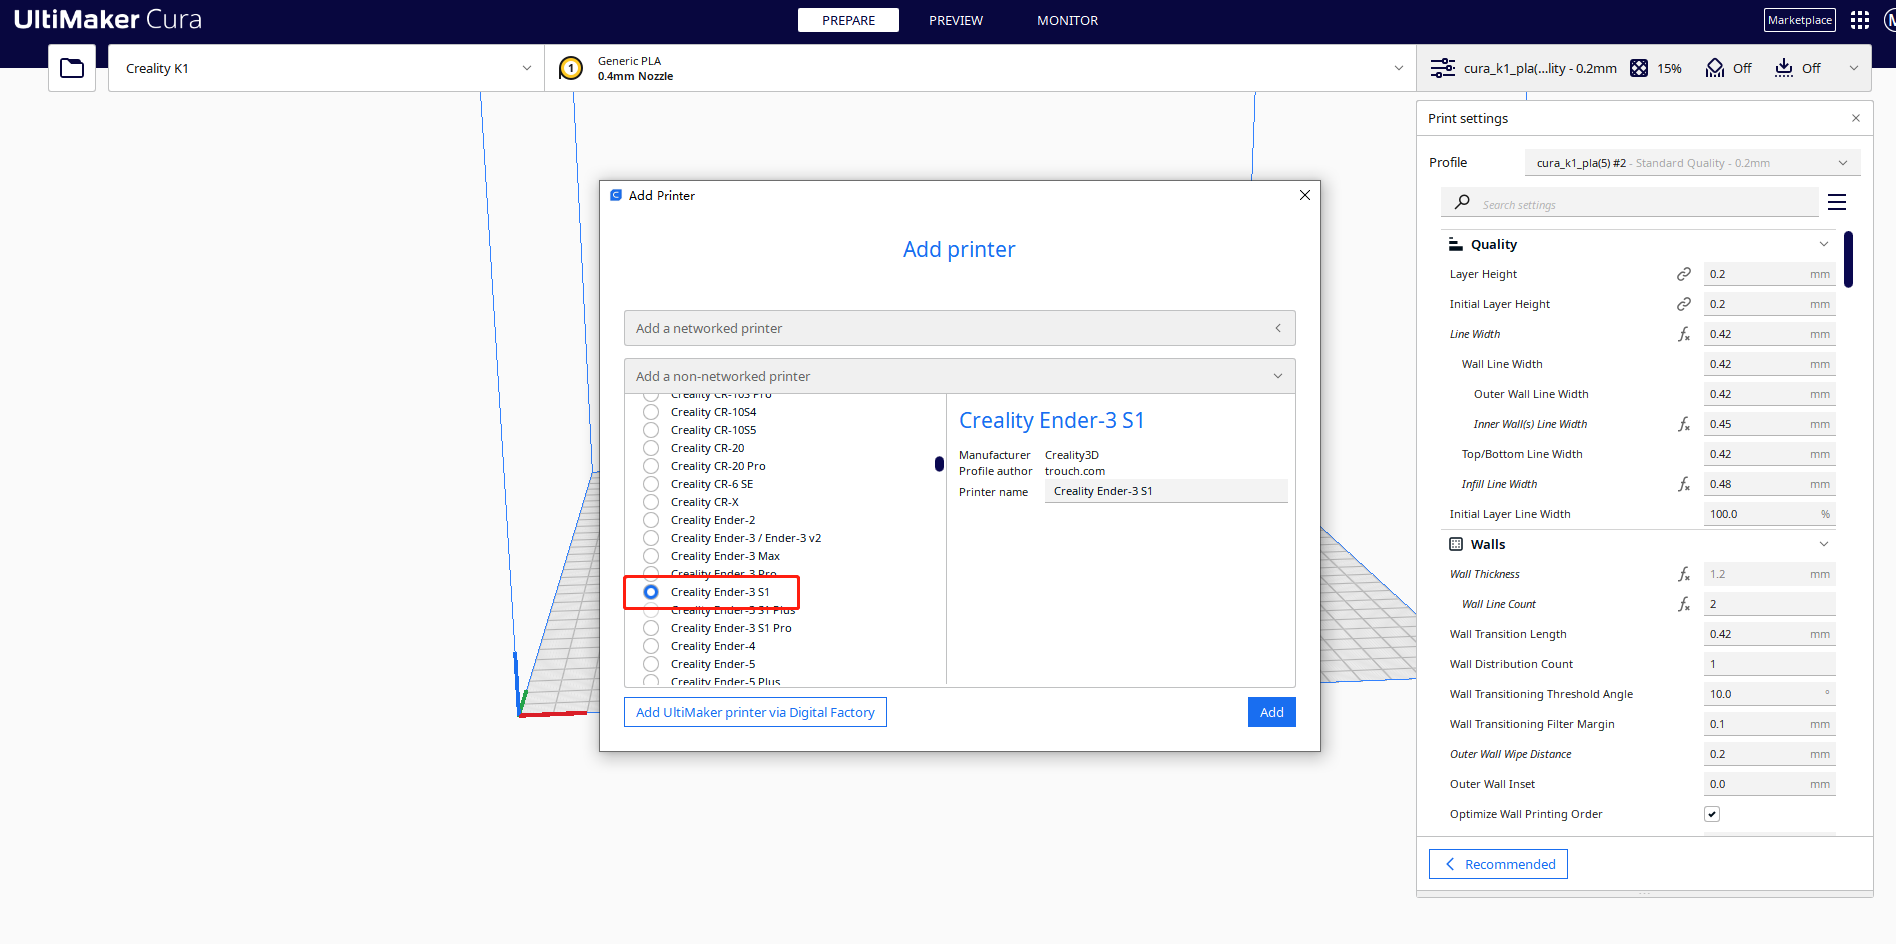Collapse the Walls section
The image size is (1896, 944).
tap(1824, 544)
